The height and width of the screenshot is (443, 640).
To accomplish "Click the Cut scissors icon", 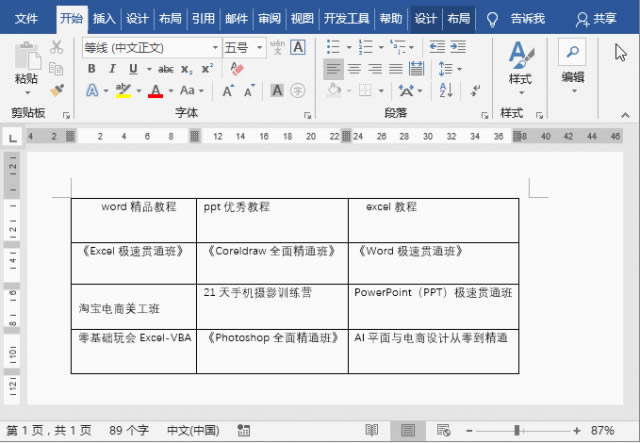I will 56,47.
